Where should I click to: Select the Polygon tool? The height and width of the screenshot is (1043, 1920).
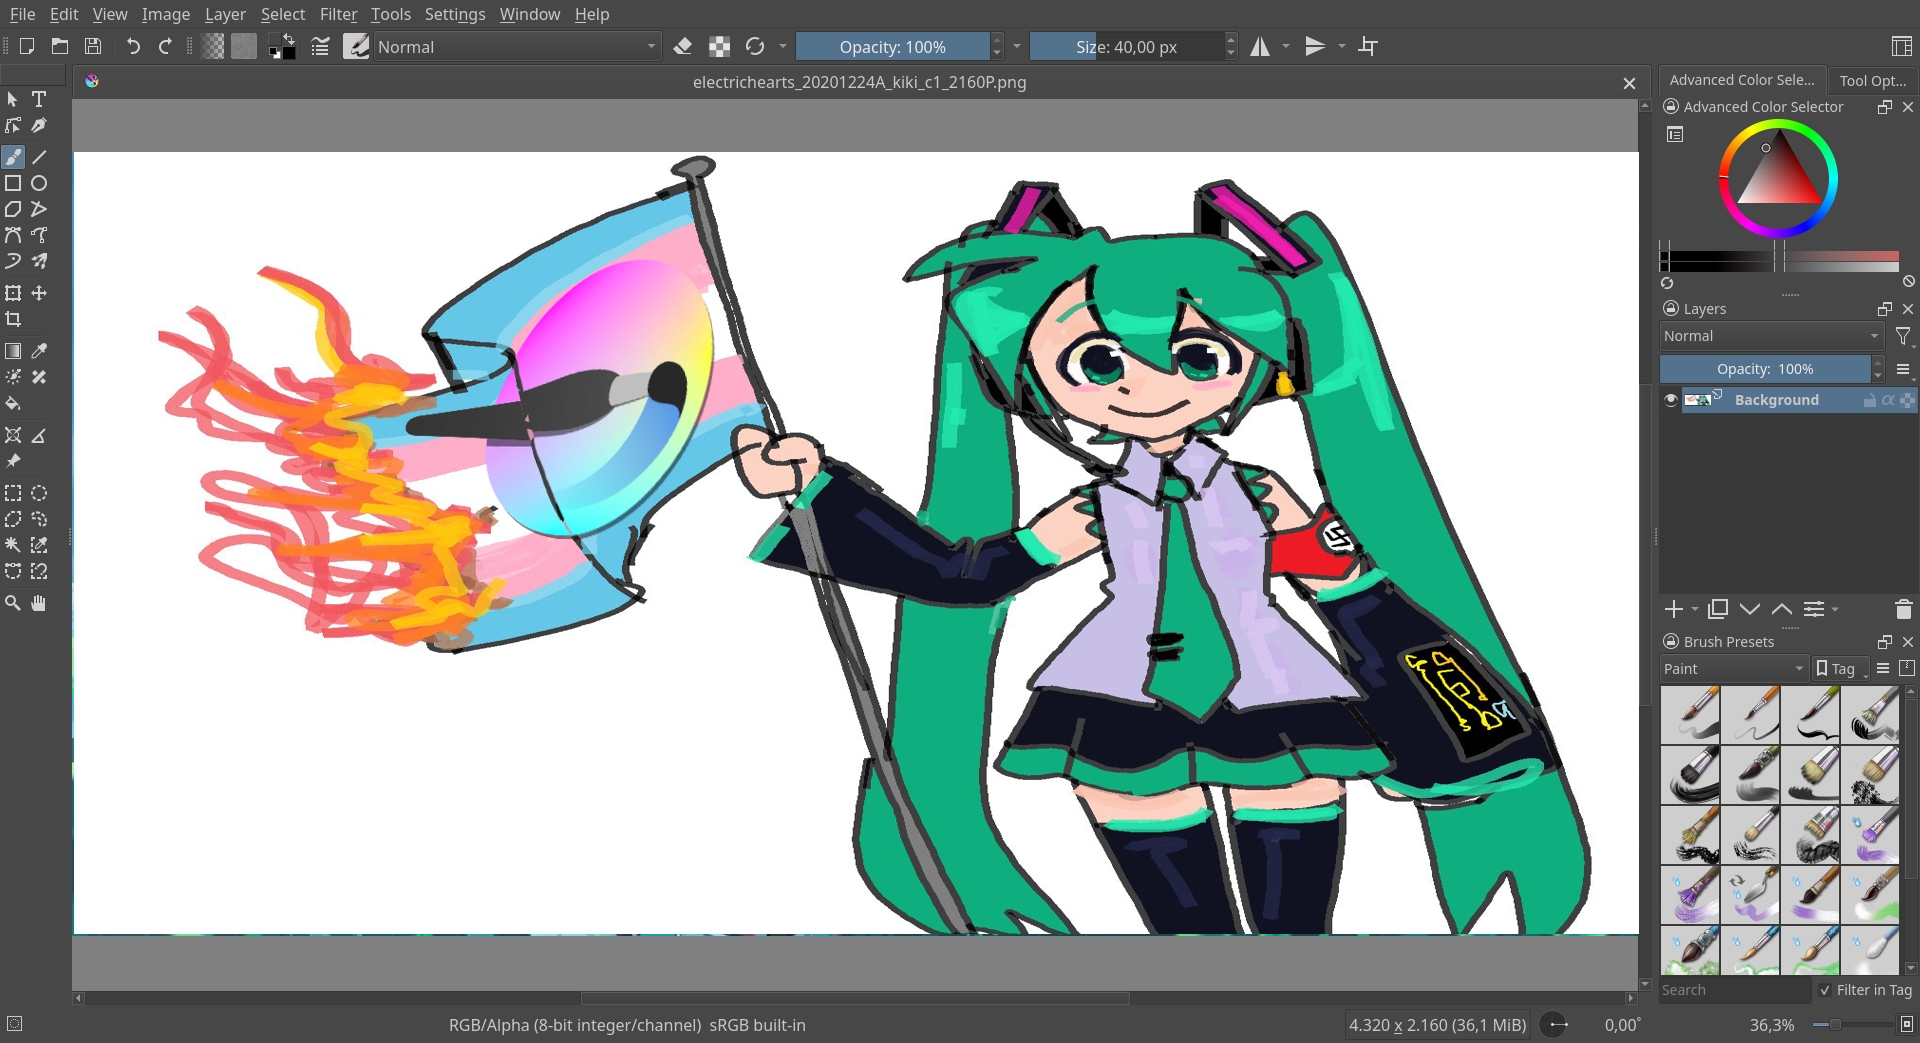tap(13, 209)
